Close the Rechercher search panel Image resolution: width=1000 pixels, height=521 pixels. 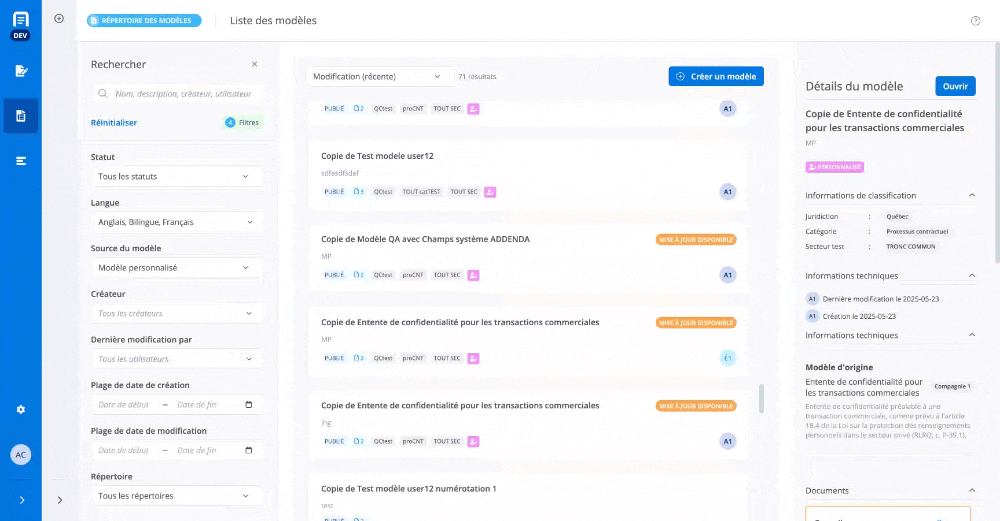(254, 64)
